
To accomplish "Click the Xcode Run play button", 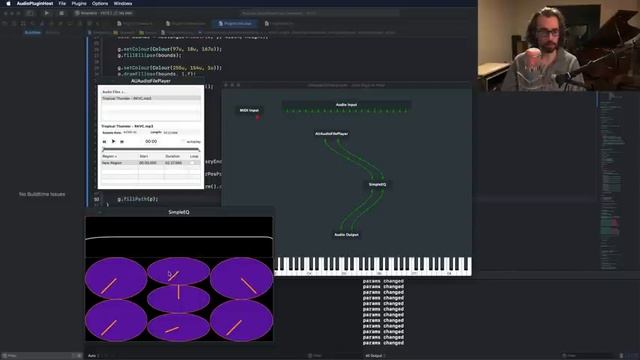I will 47,13.
